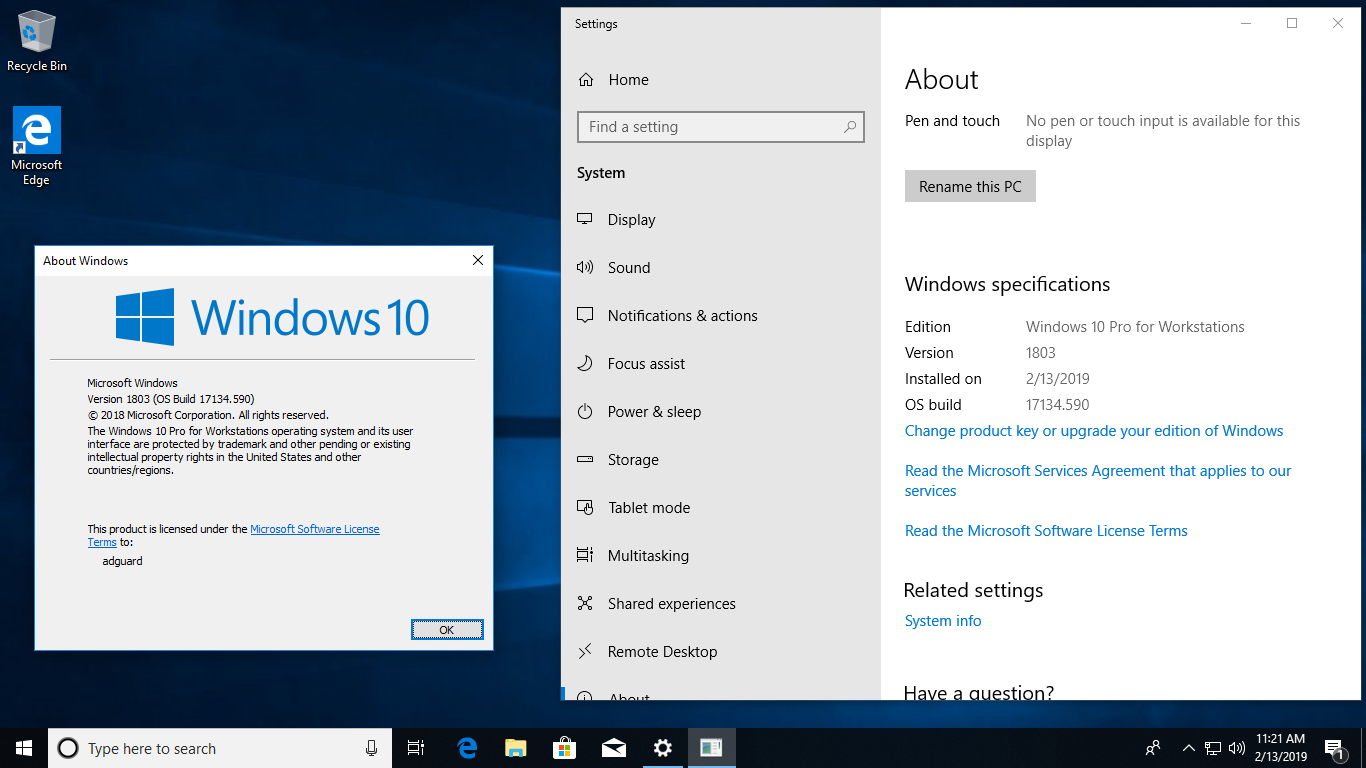Open Read the Microsoft Software License Terms in Settings
The width and height of the screenshot is (1366, 768).
(1046, 531)
